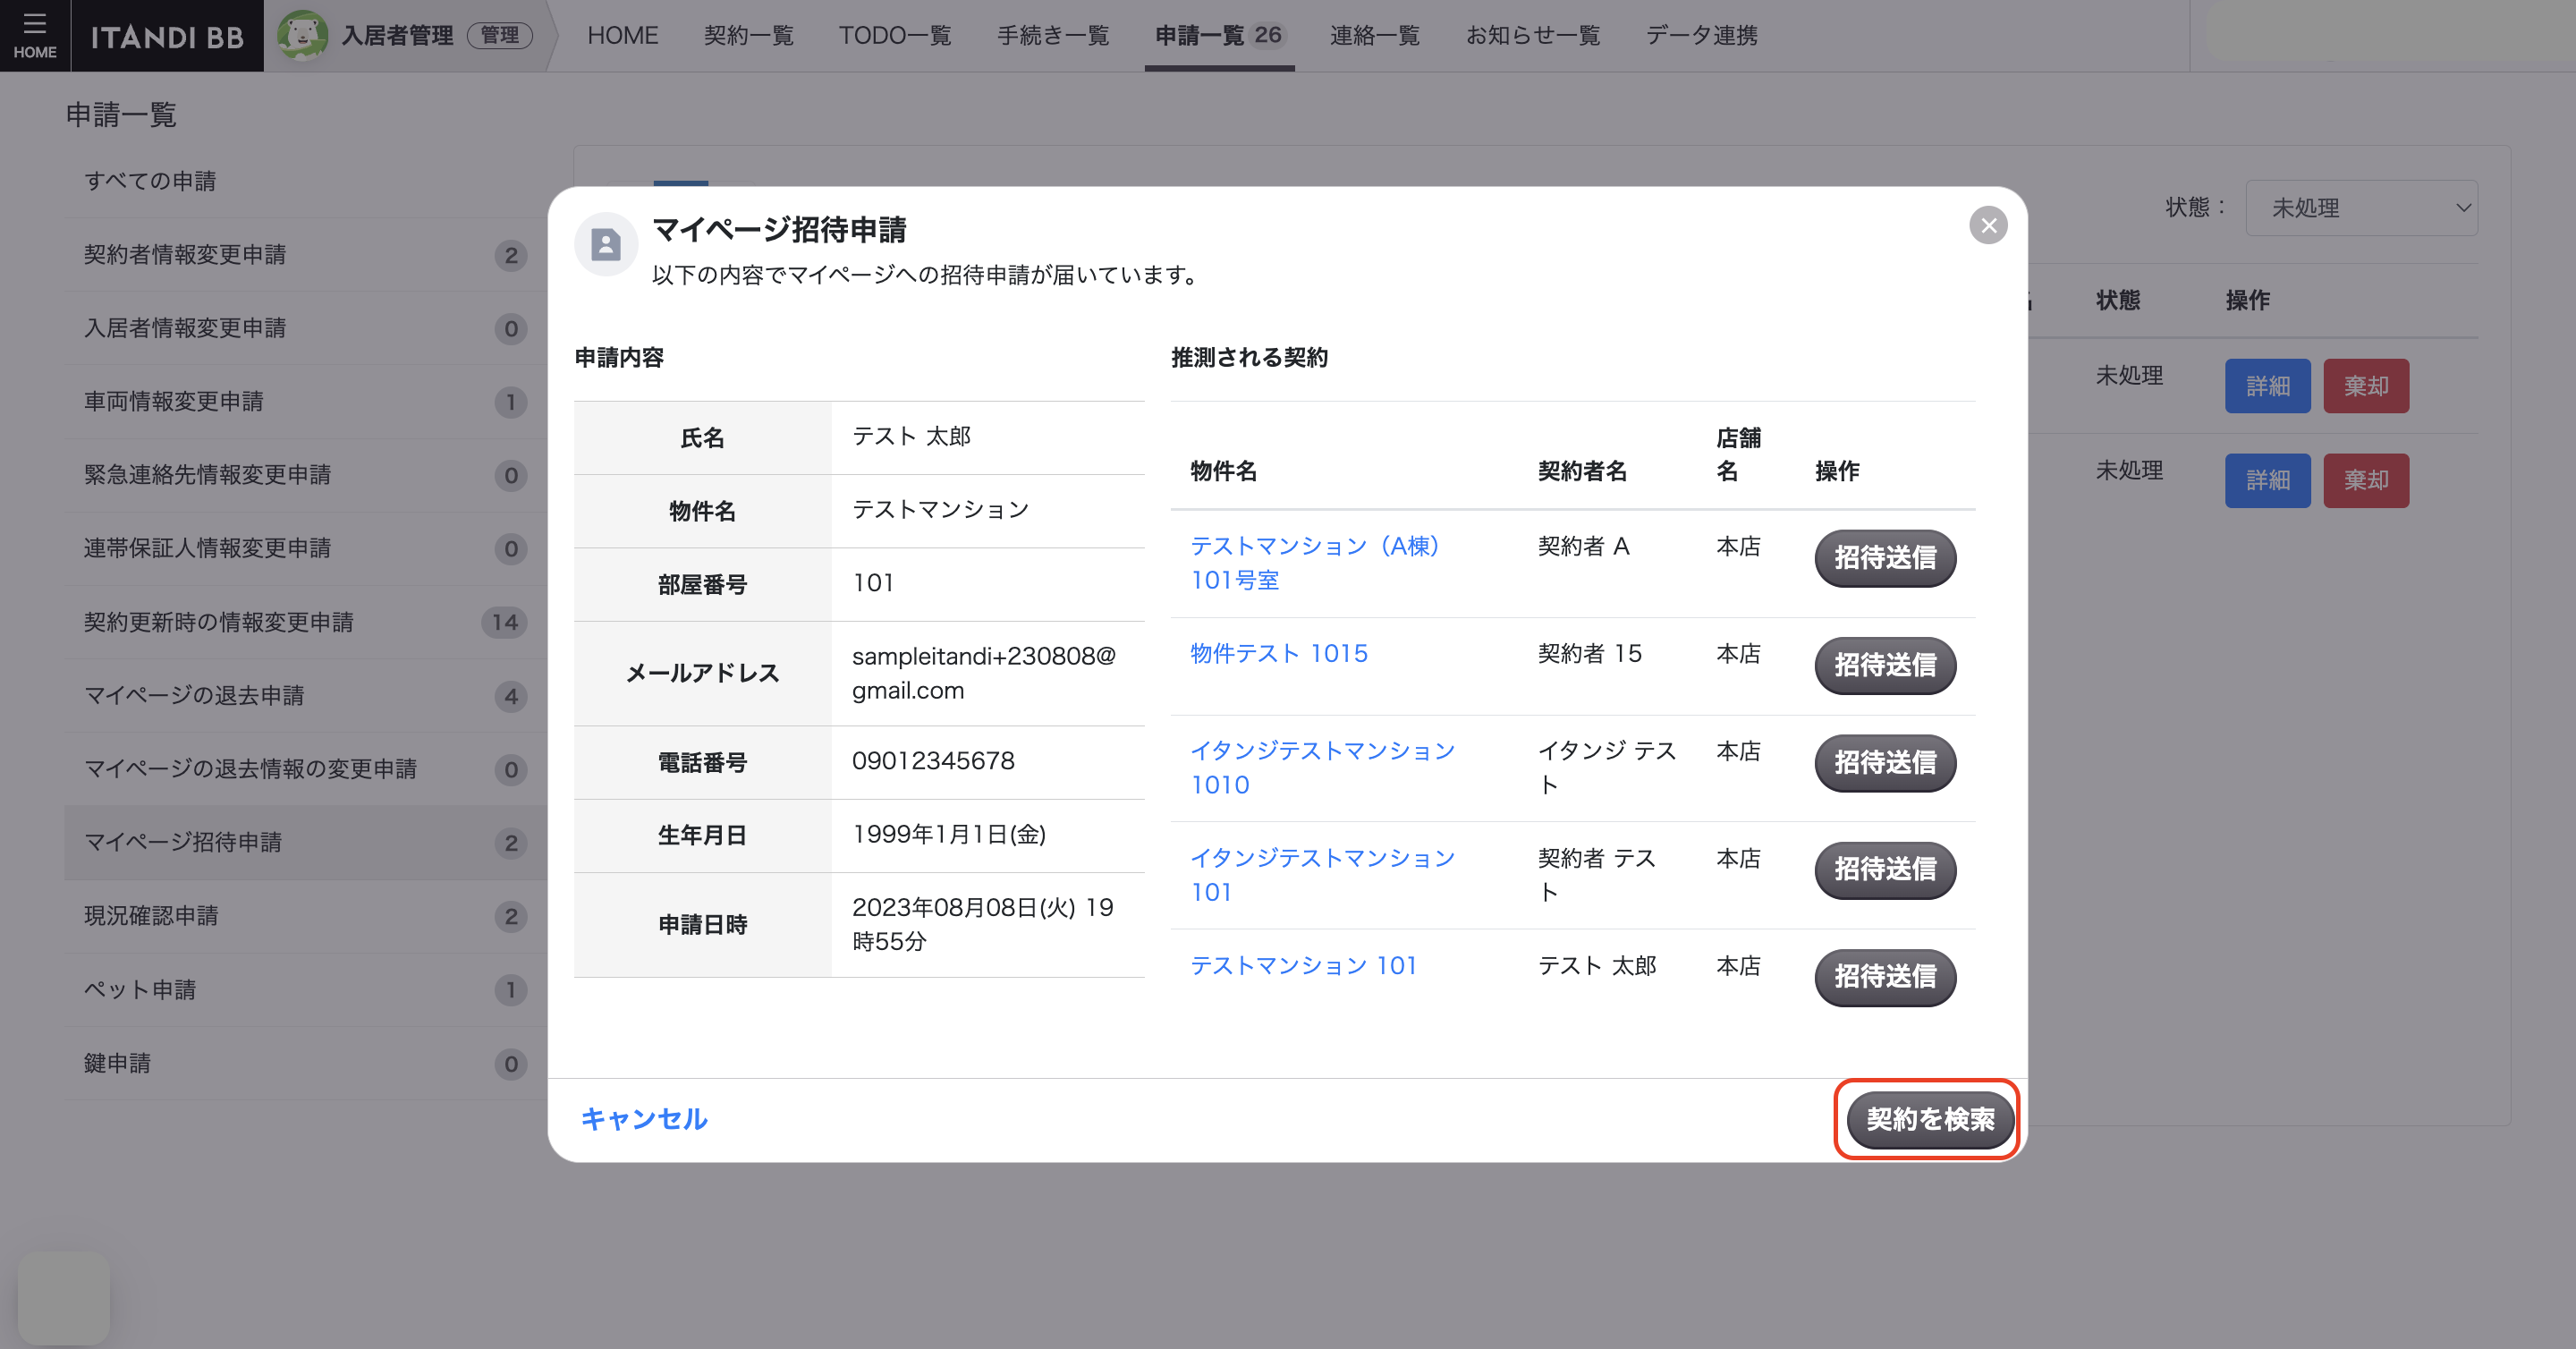Open the 状態 未処理 dropdown
The image size is (2576, 1349).
coord(2361,208)
